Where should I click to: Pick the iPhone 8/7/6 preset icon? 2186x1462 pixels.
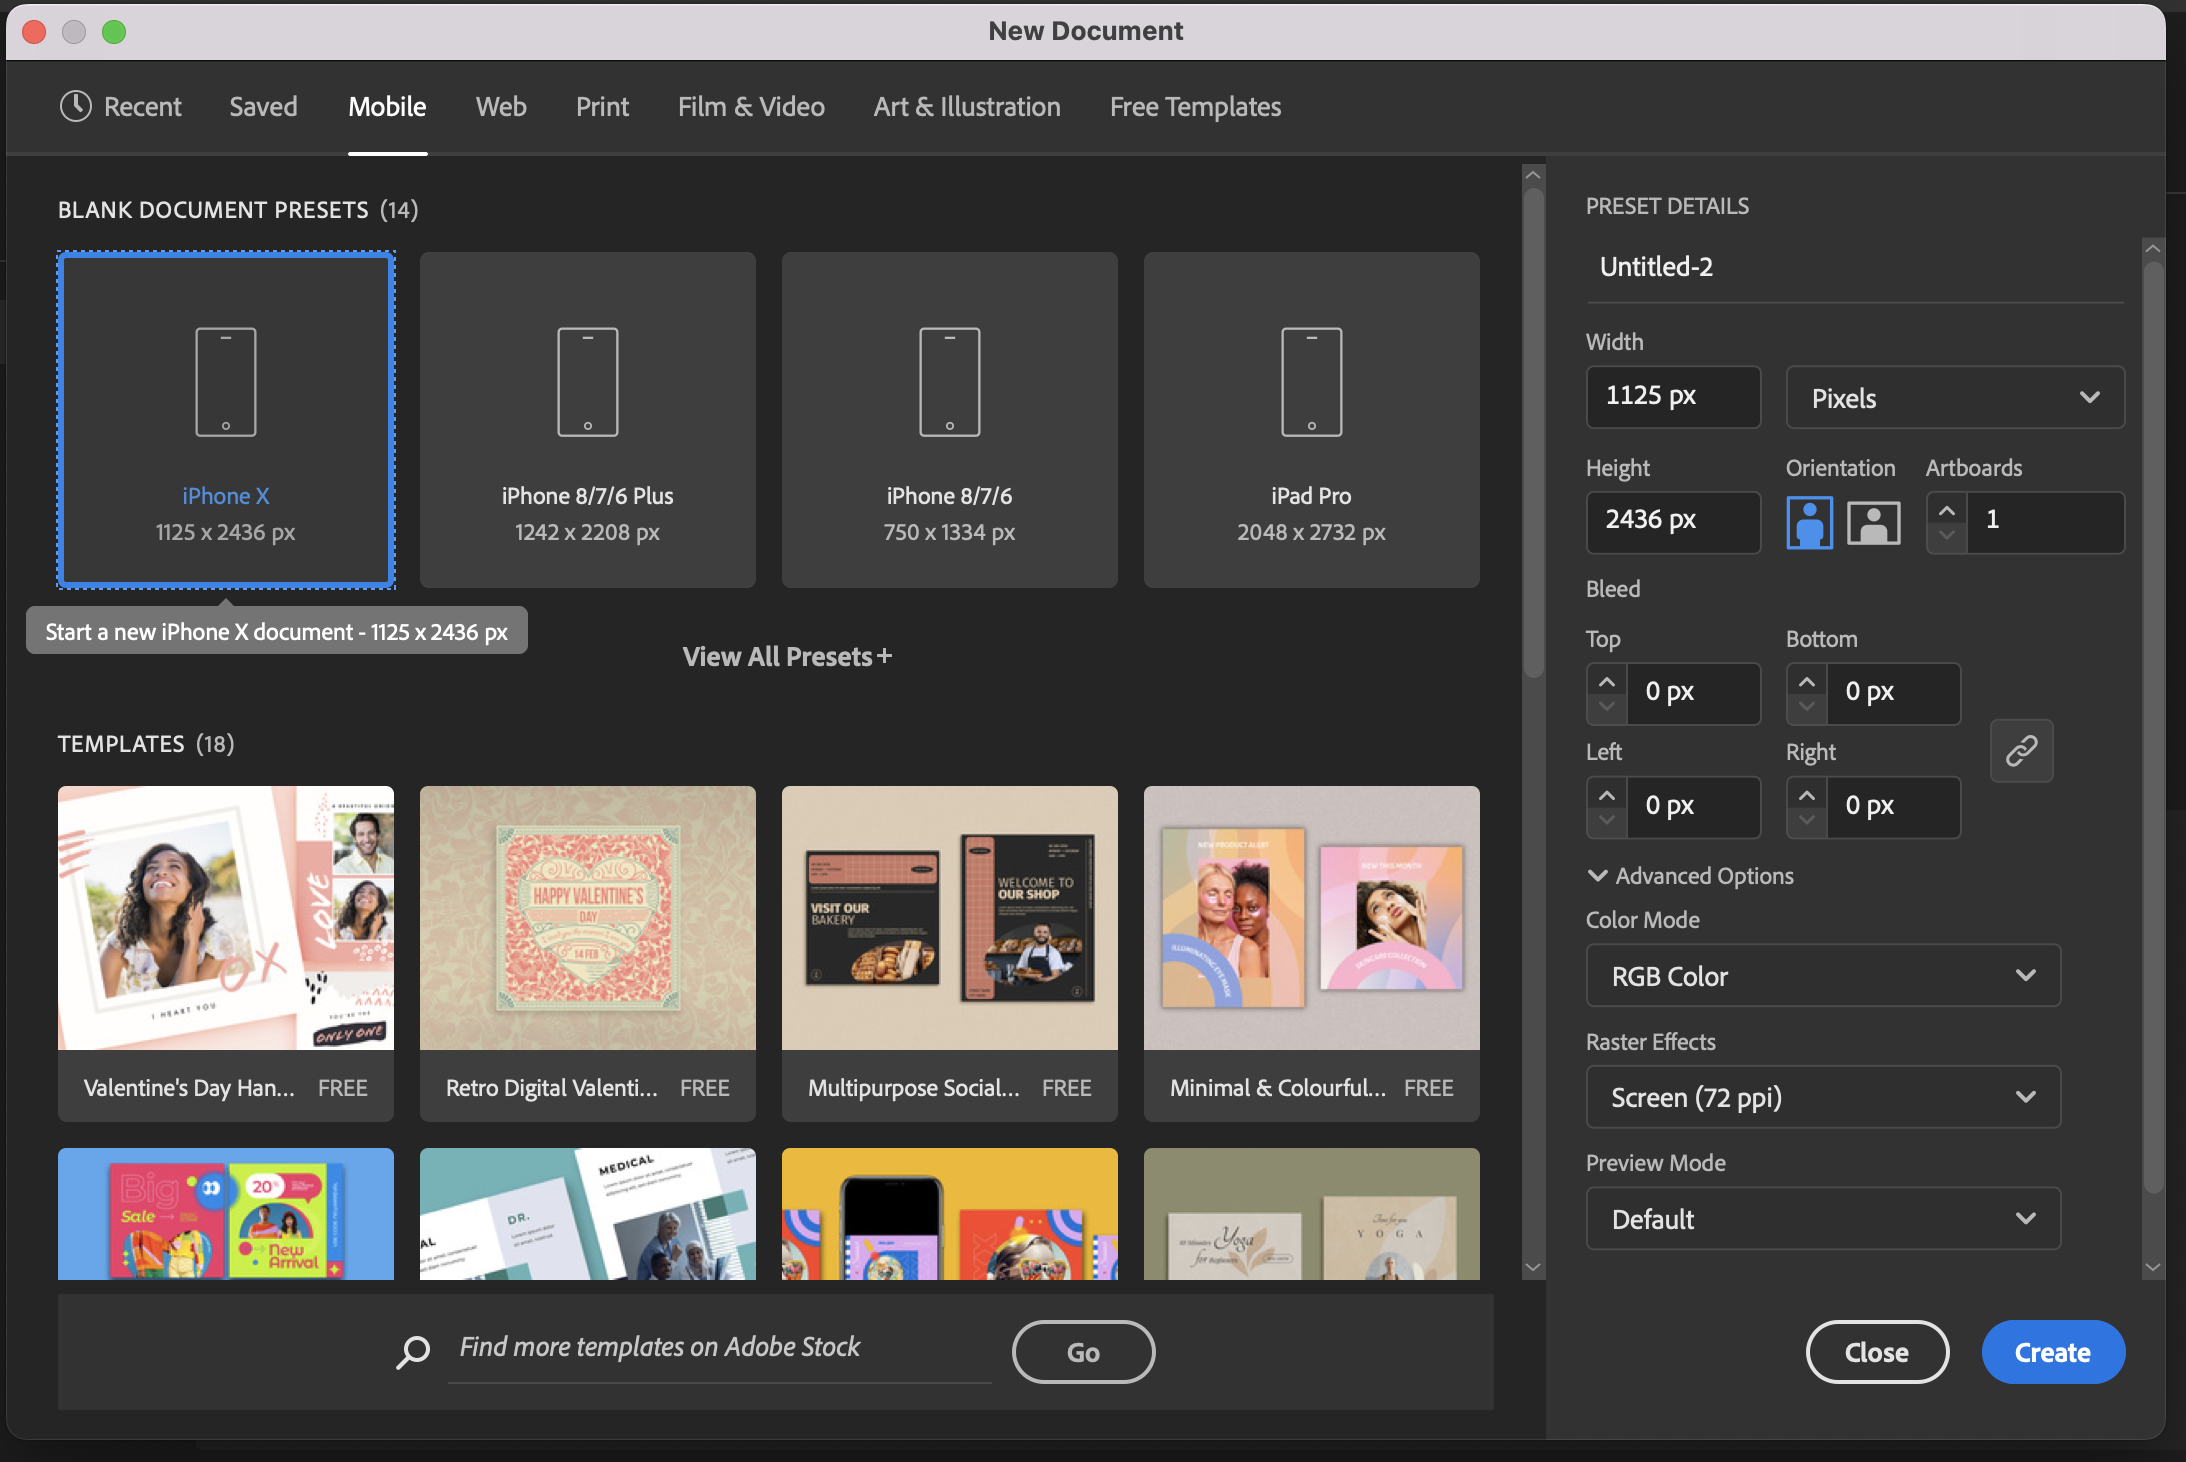[x=949, y=382]
